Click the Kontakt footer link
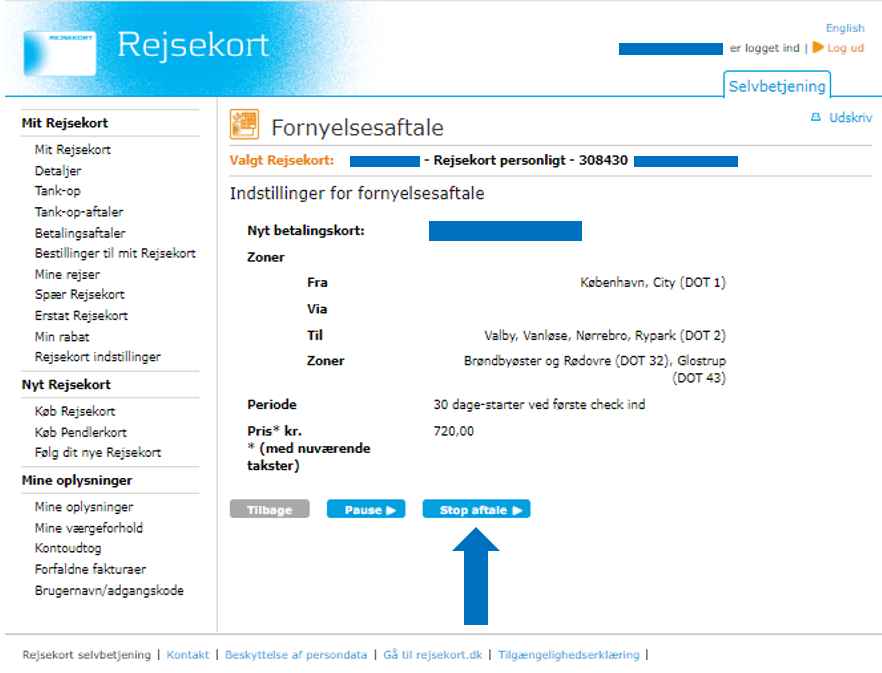The image size is (882, 673). 188,655
